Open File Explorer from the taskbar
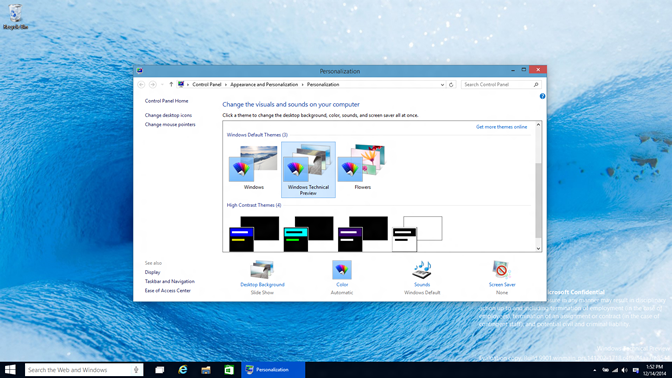This screenshot has height=378, width=672. [x=206, y=370]
